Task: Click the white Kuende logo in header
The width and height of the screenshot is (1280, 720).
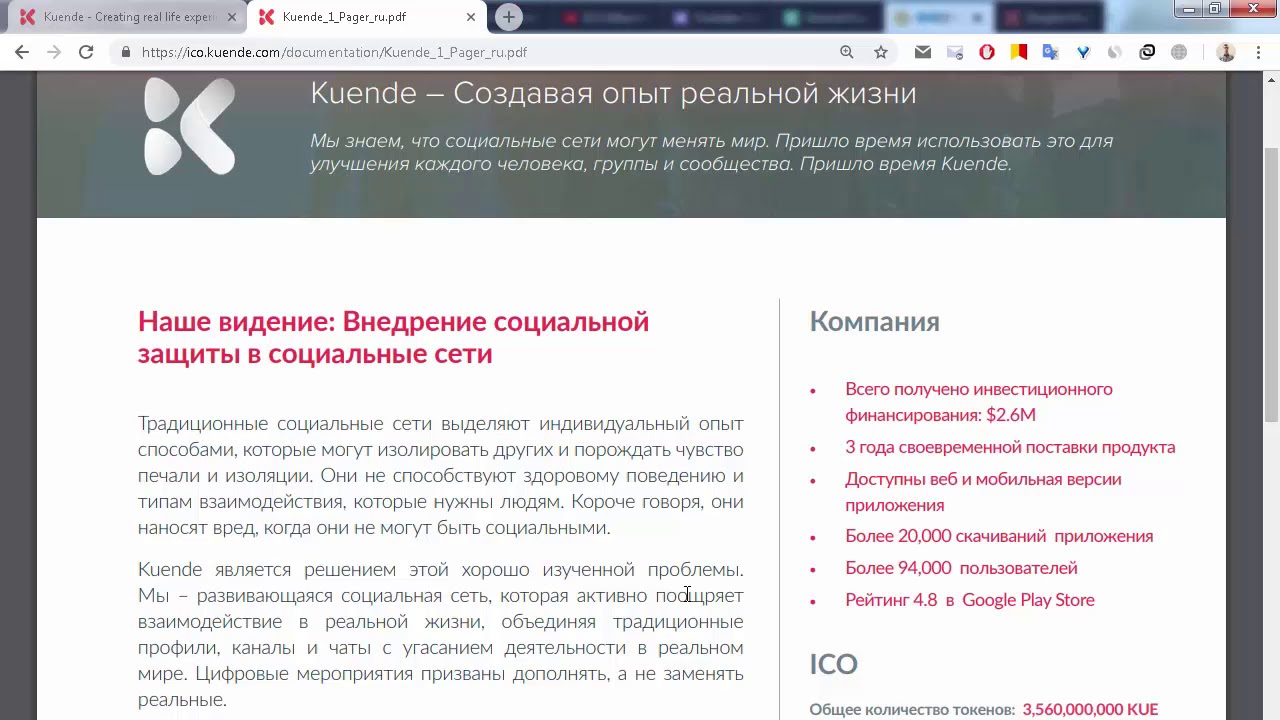Action: (190, 127)
